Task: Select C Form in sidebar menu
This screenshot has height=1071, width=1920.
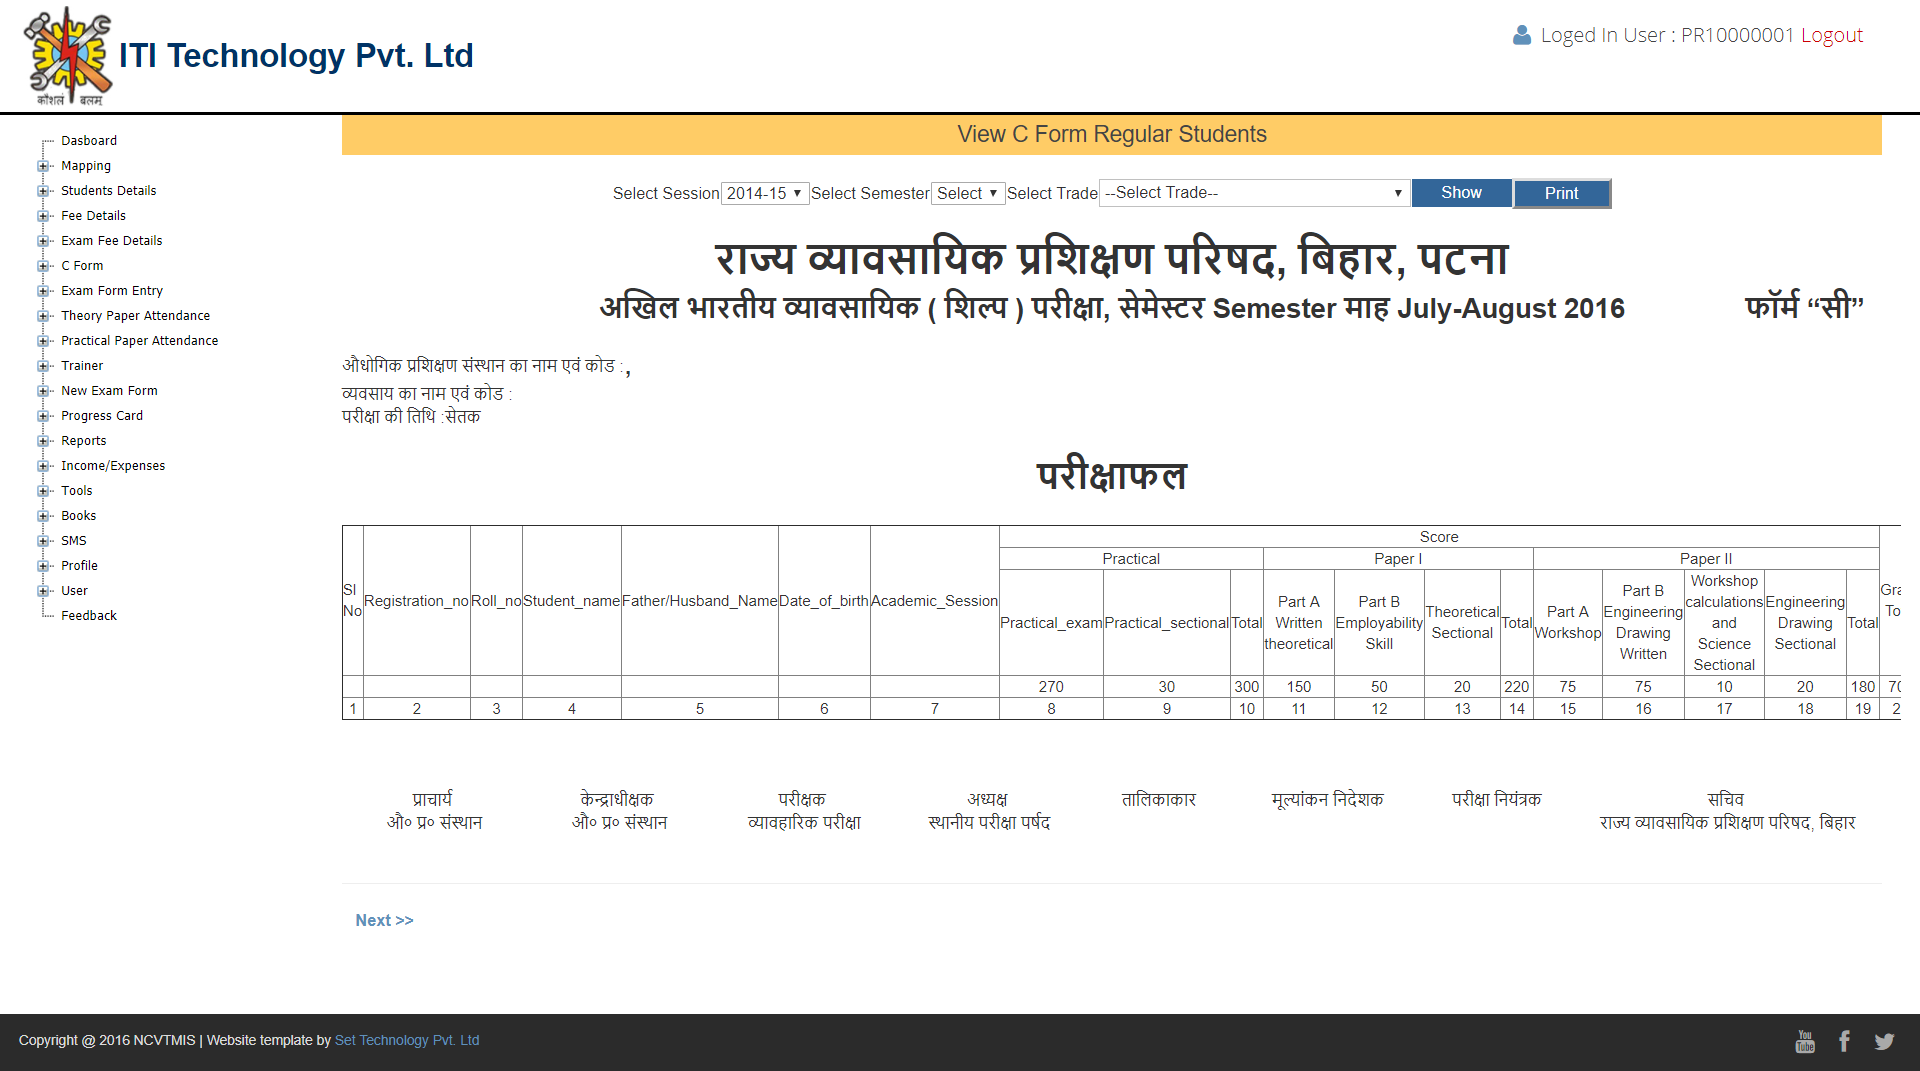Action: pos(82,266)
